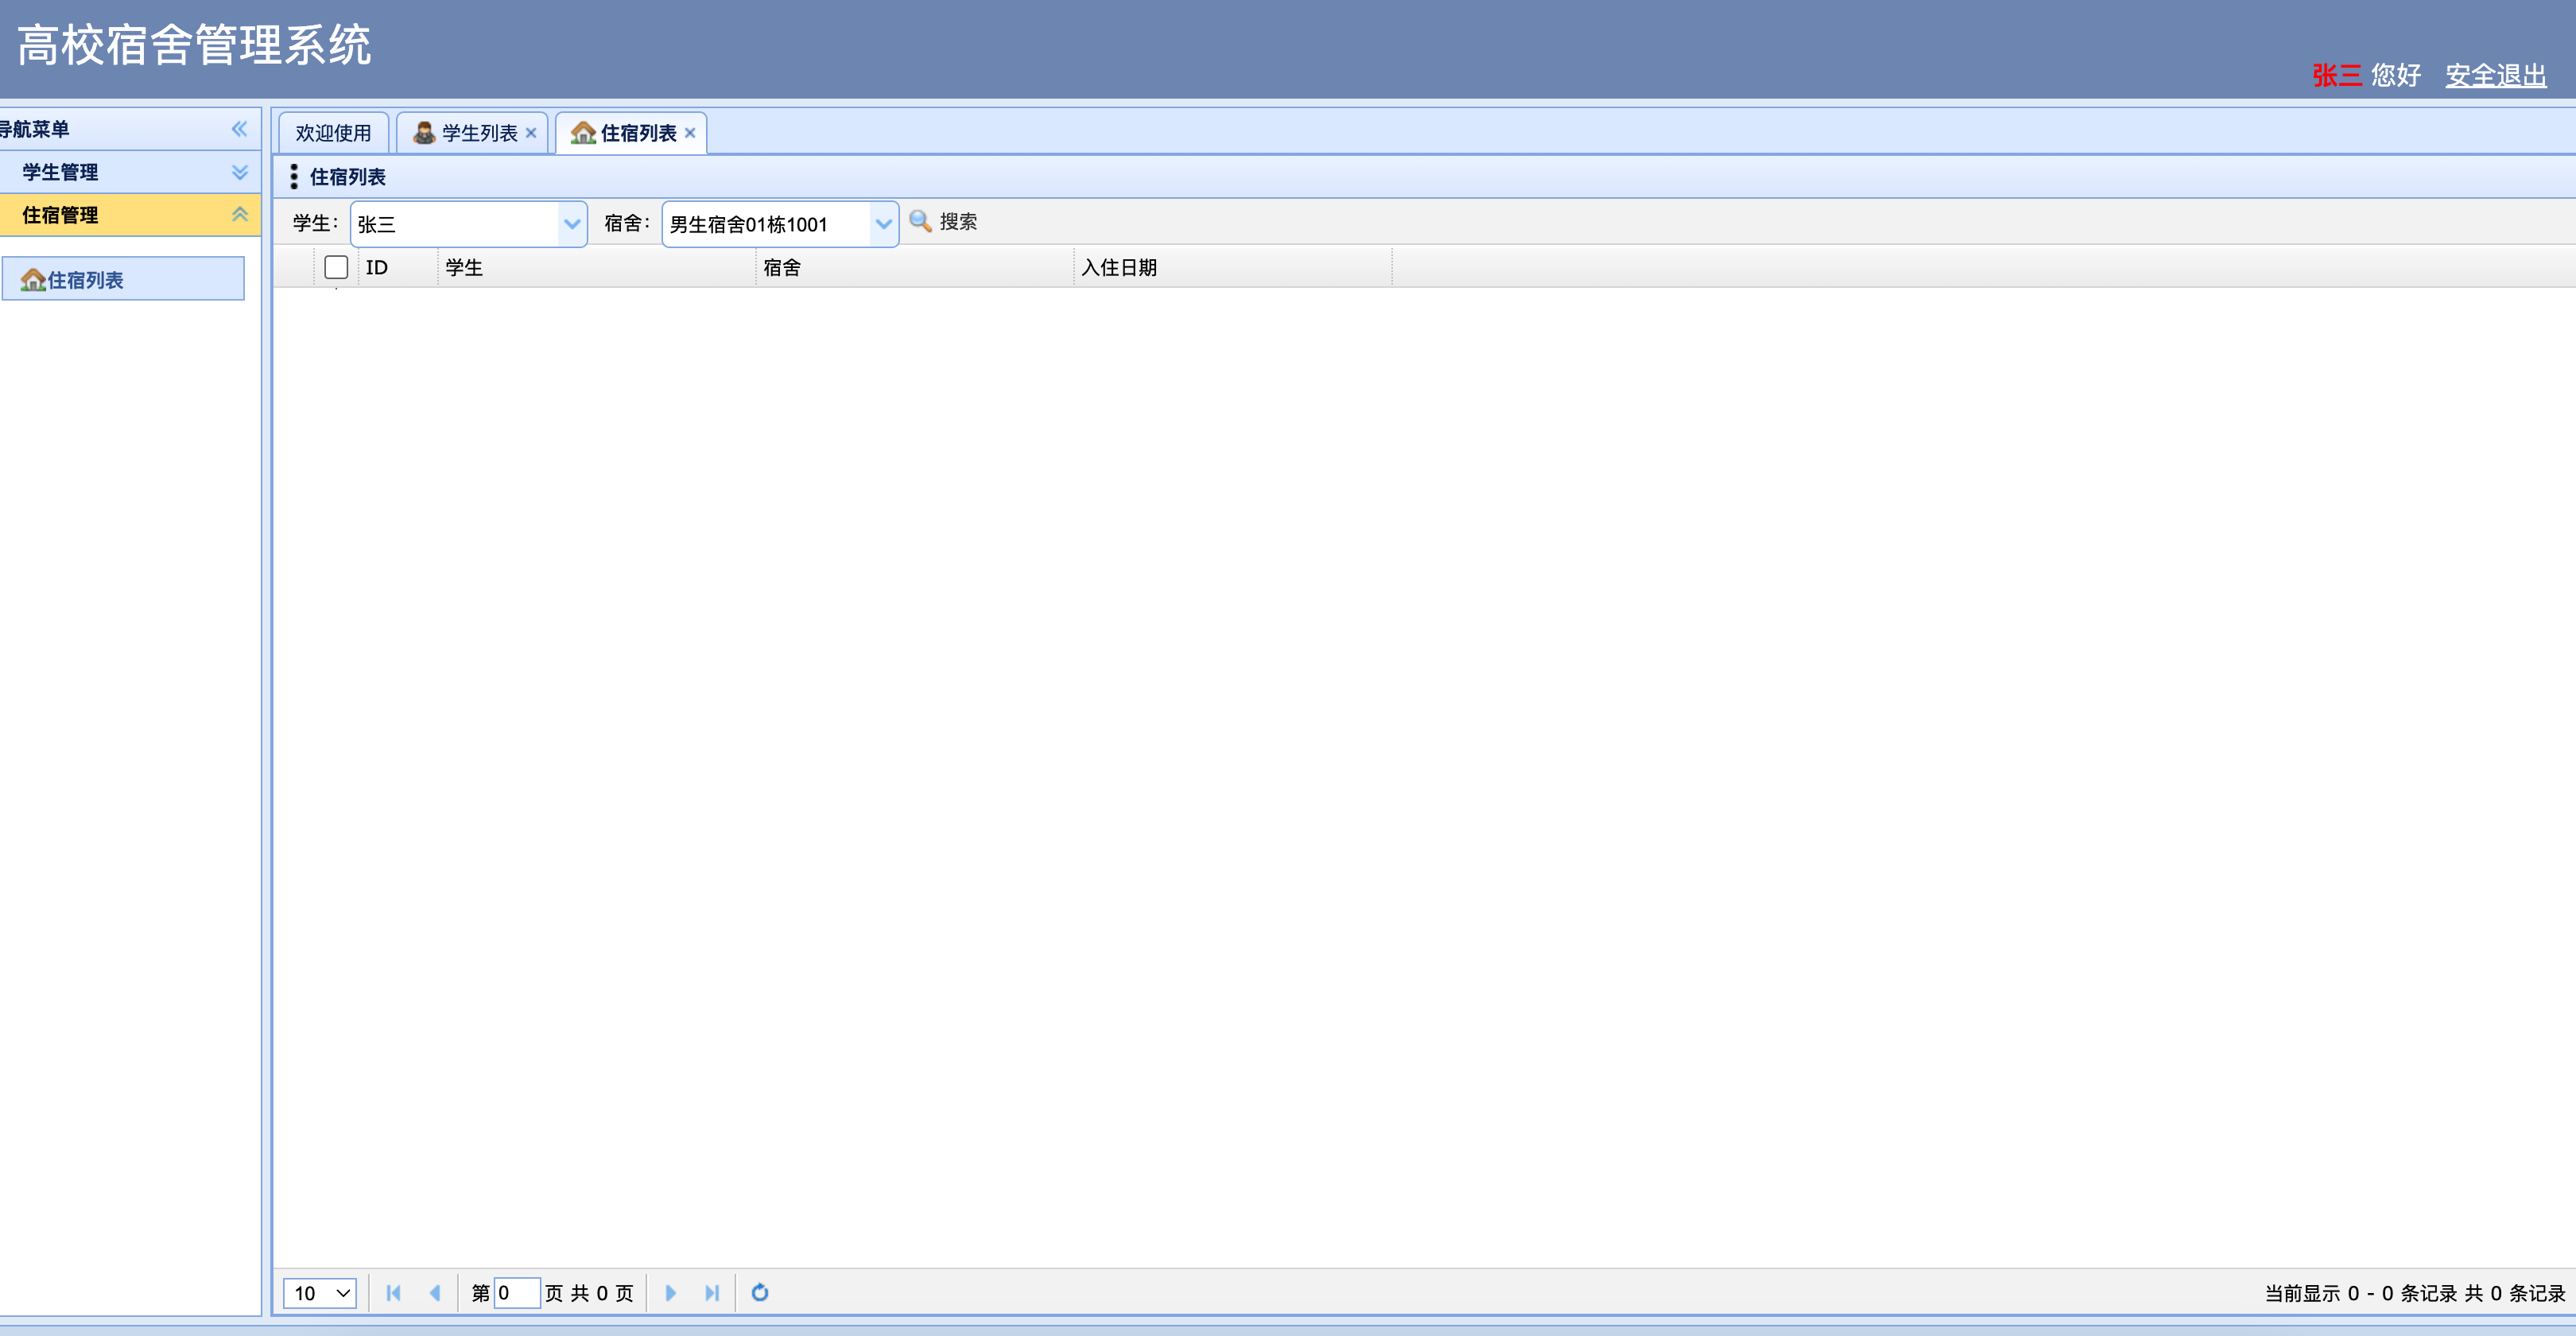Toggle the select-all checkbox in header

[x=336, y=267]
